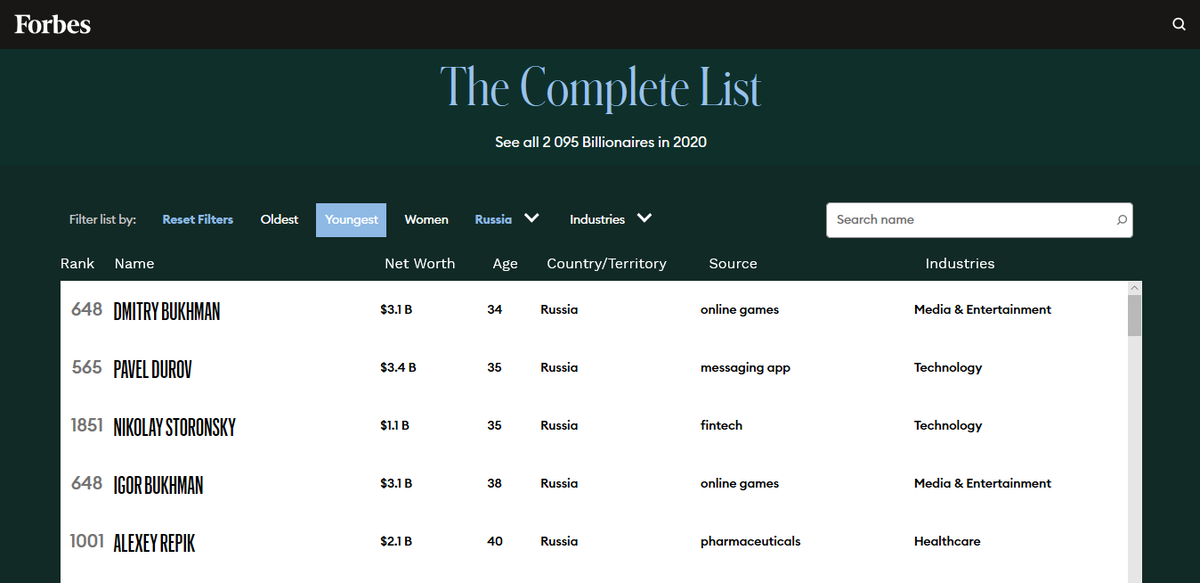Select $3.1 B in Dmitry Bukhman's row

tap(396, 310)
